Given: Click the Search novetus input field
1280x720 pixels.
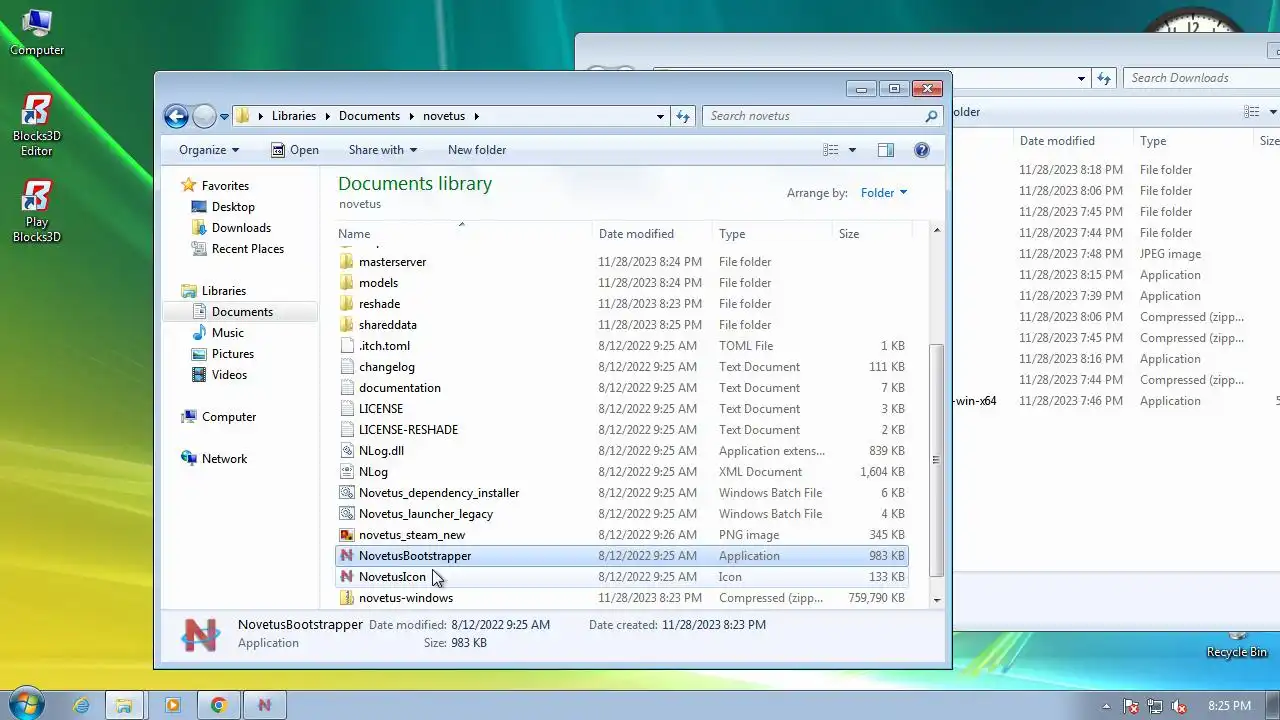Looking at the screenshot, I should [x=813, y=116].
